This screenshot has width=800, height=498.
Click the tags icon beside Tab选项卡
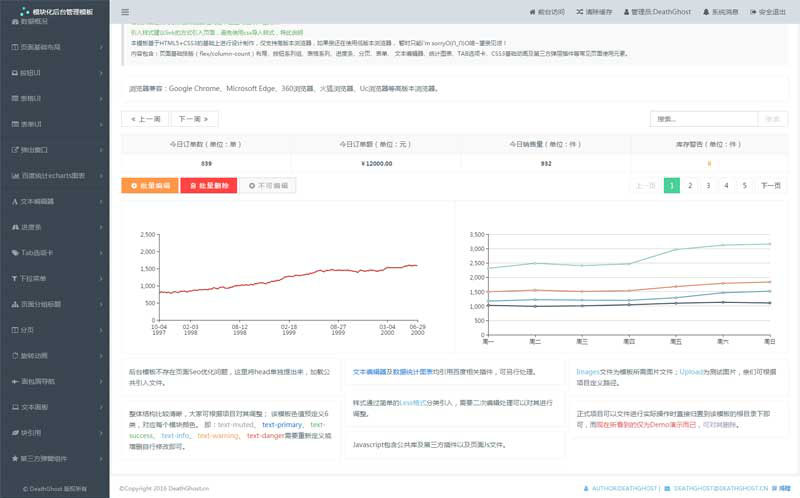pyautogui.click(x=15, y=253)
